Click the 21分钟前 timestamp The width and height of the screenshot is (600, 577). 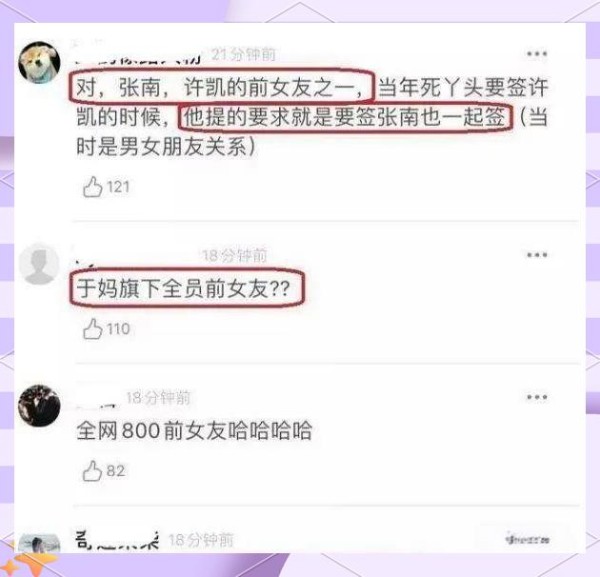[243, 54]
